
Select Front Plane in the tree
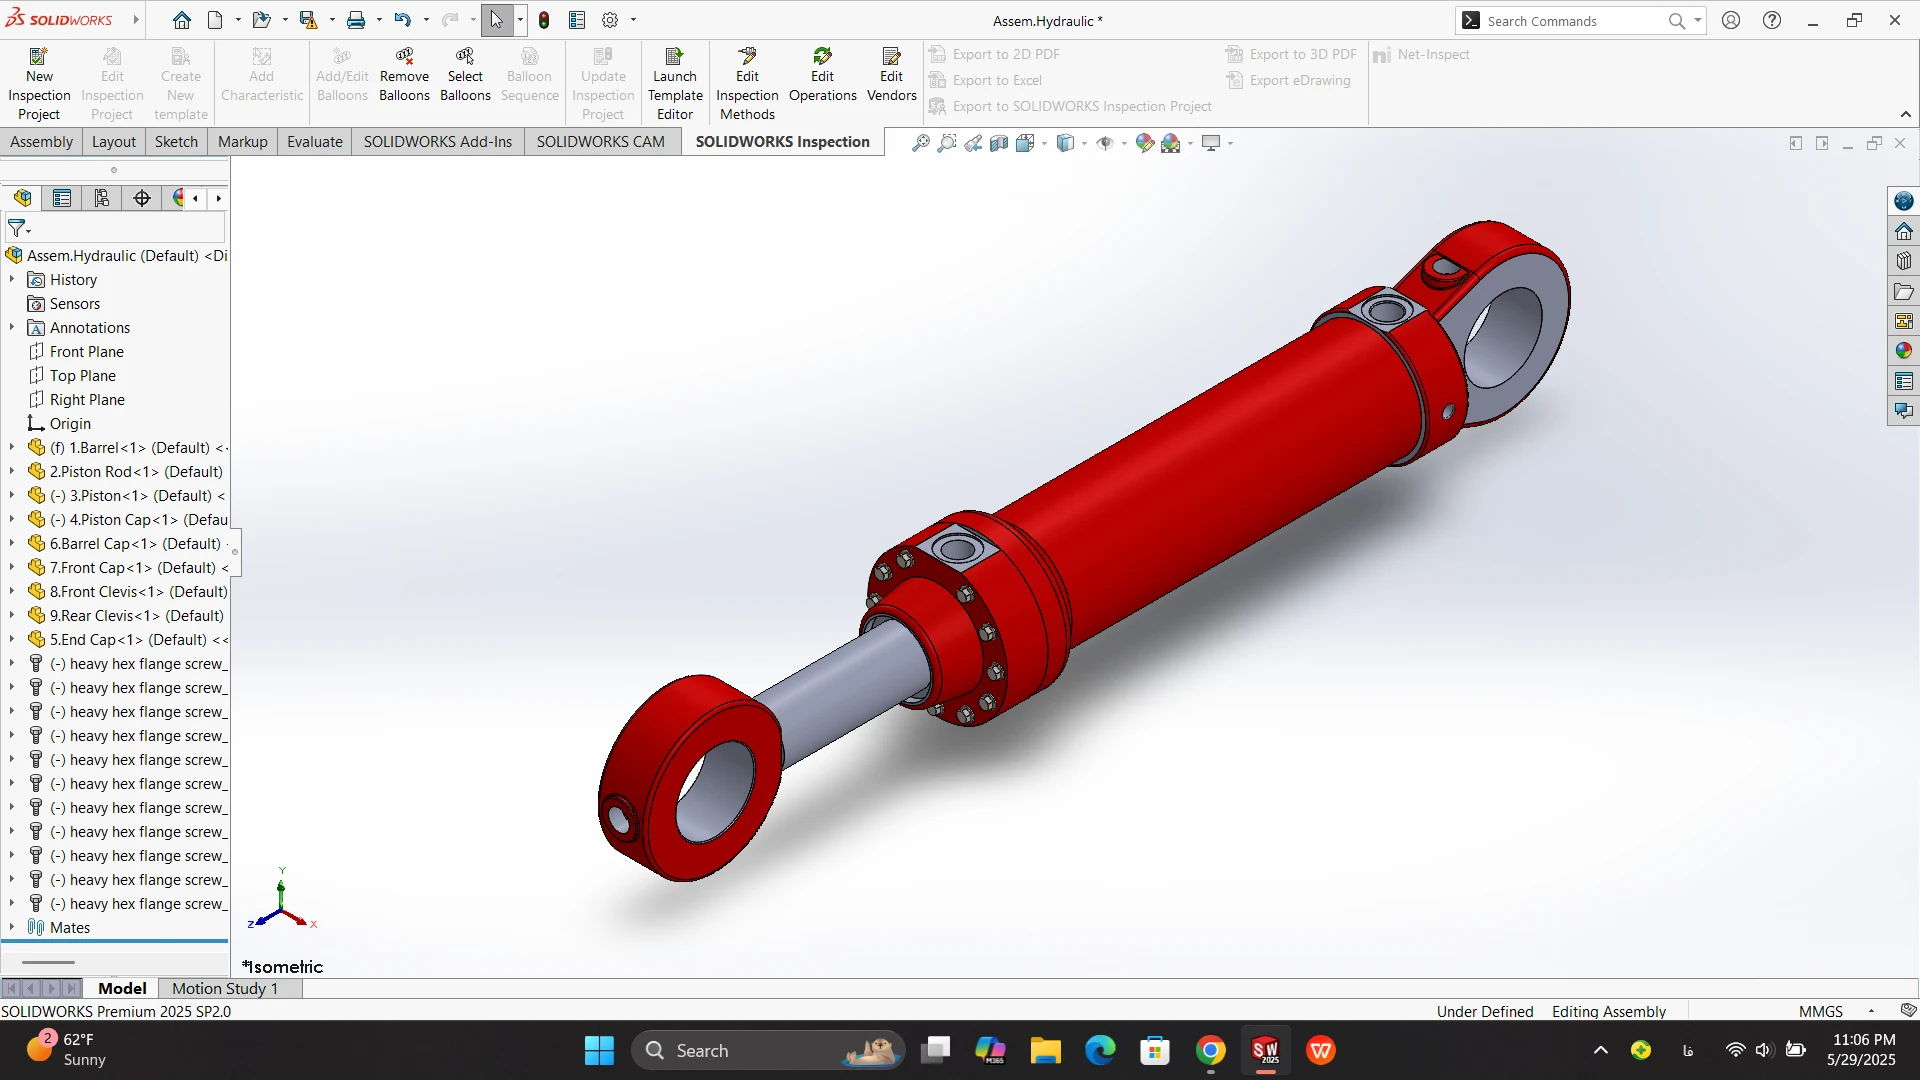click(87, 352)
